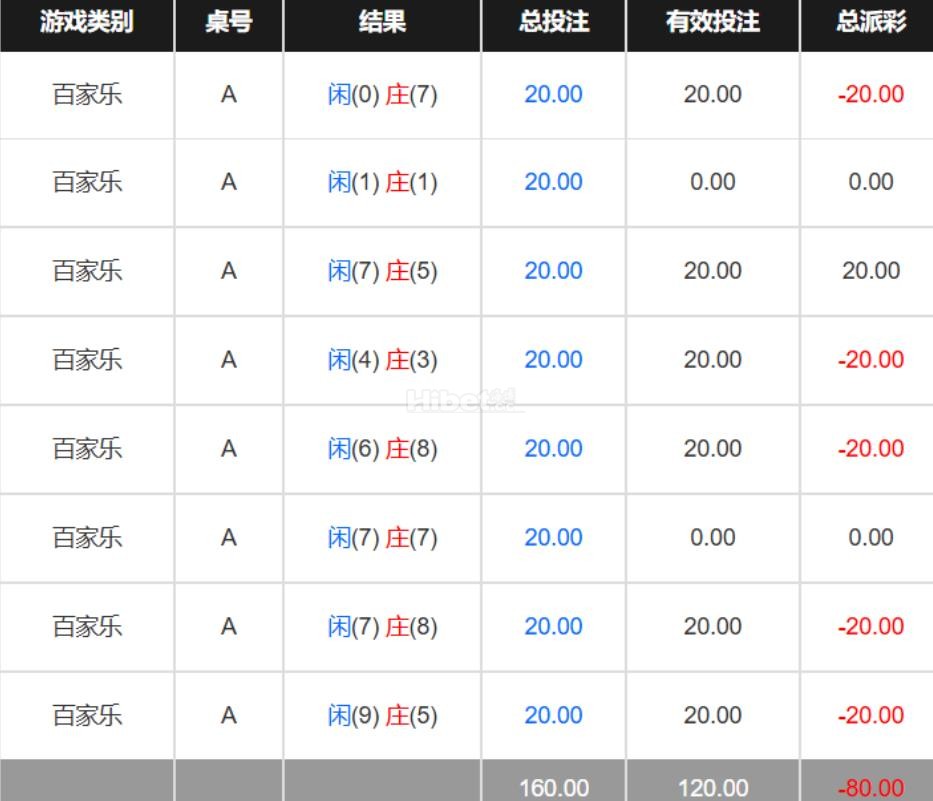Screen dimensions: 933x801
Task: Open blue 20.00 total bet for 闲(0) 庄(7)
Action: click(x=553, y=95)
